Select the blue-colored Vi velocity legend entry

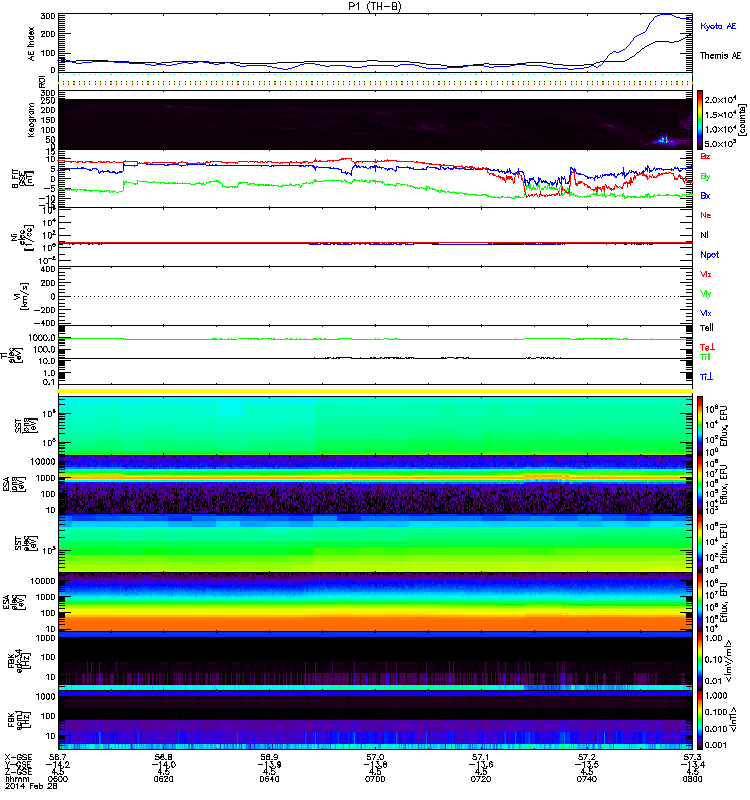tap(705, 313)
